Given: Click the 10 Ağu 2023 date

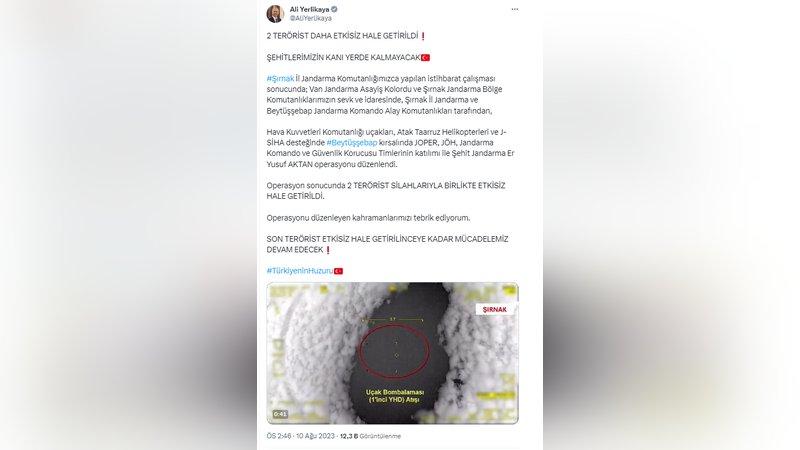Looking at the screenshot, I should pos(317,436).
